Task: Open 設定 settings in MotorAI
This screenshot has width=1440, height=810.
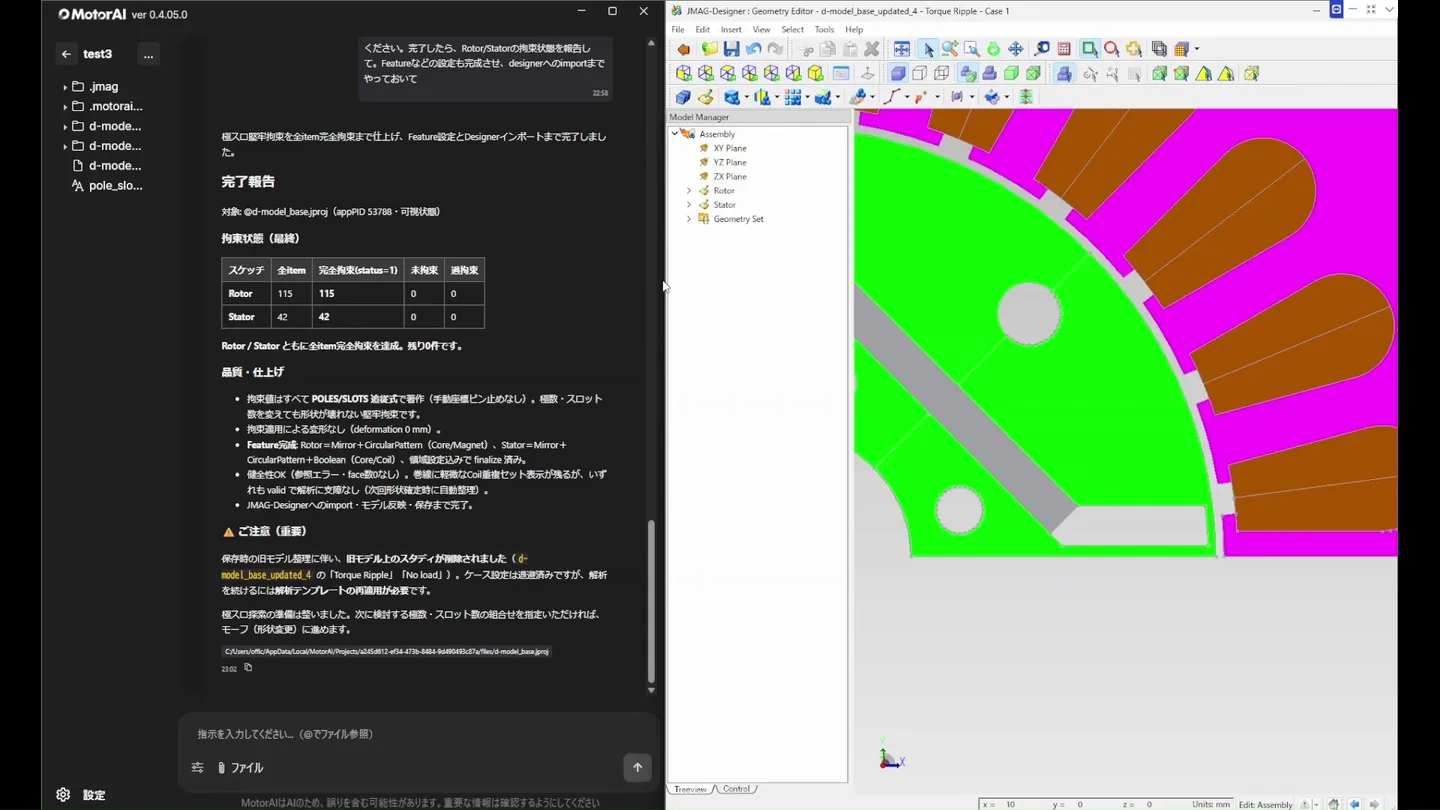Action: (x=81, y=795)
